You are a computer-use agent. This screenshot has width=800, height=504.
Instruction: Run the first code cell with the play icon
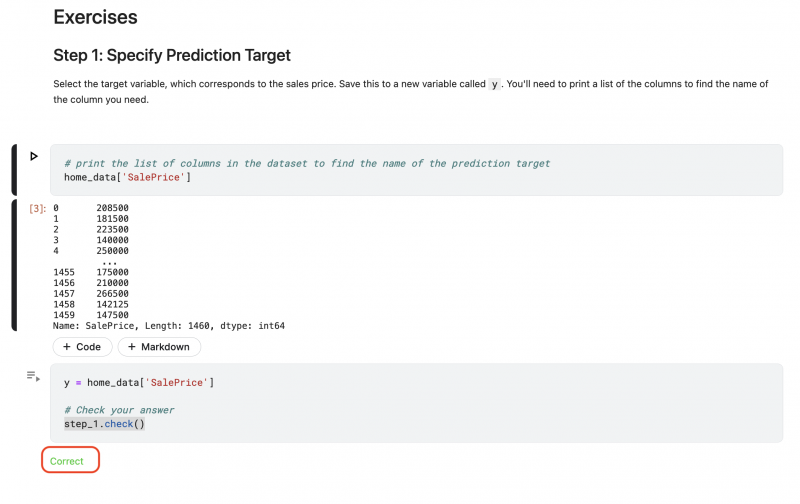[33, 156]
